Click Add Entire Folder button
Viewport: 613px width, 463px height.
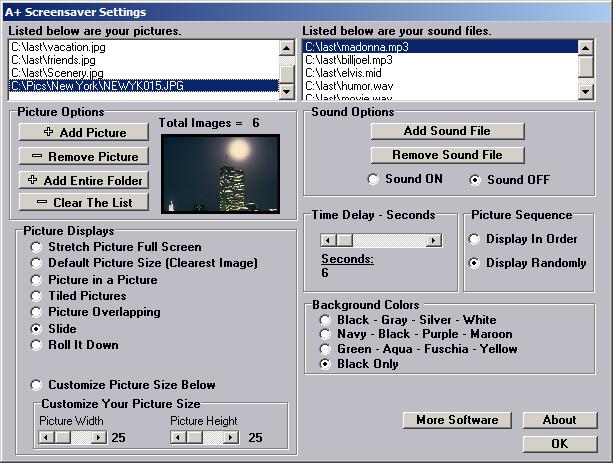84,180
